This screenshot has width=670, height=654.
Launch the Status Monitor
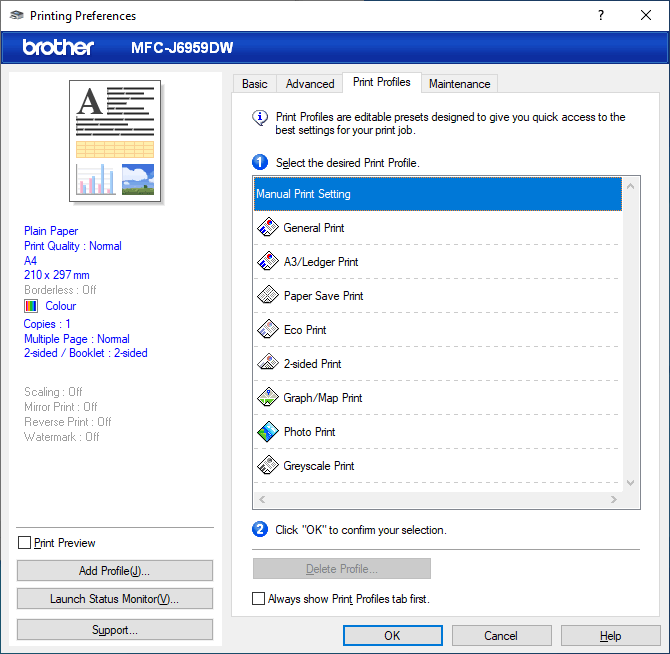[115, 599]
